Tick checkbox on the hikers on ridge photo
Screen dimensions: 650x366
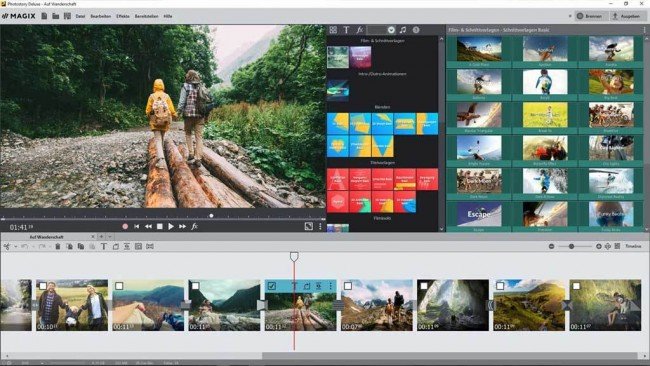[348, 286]
